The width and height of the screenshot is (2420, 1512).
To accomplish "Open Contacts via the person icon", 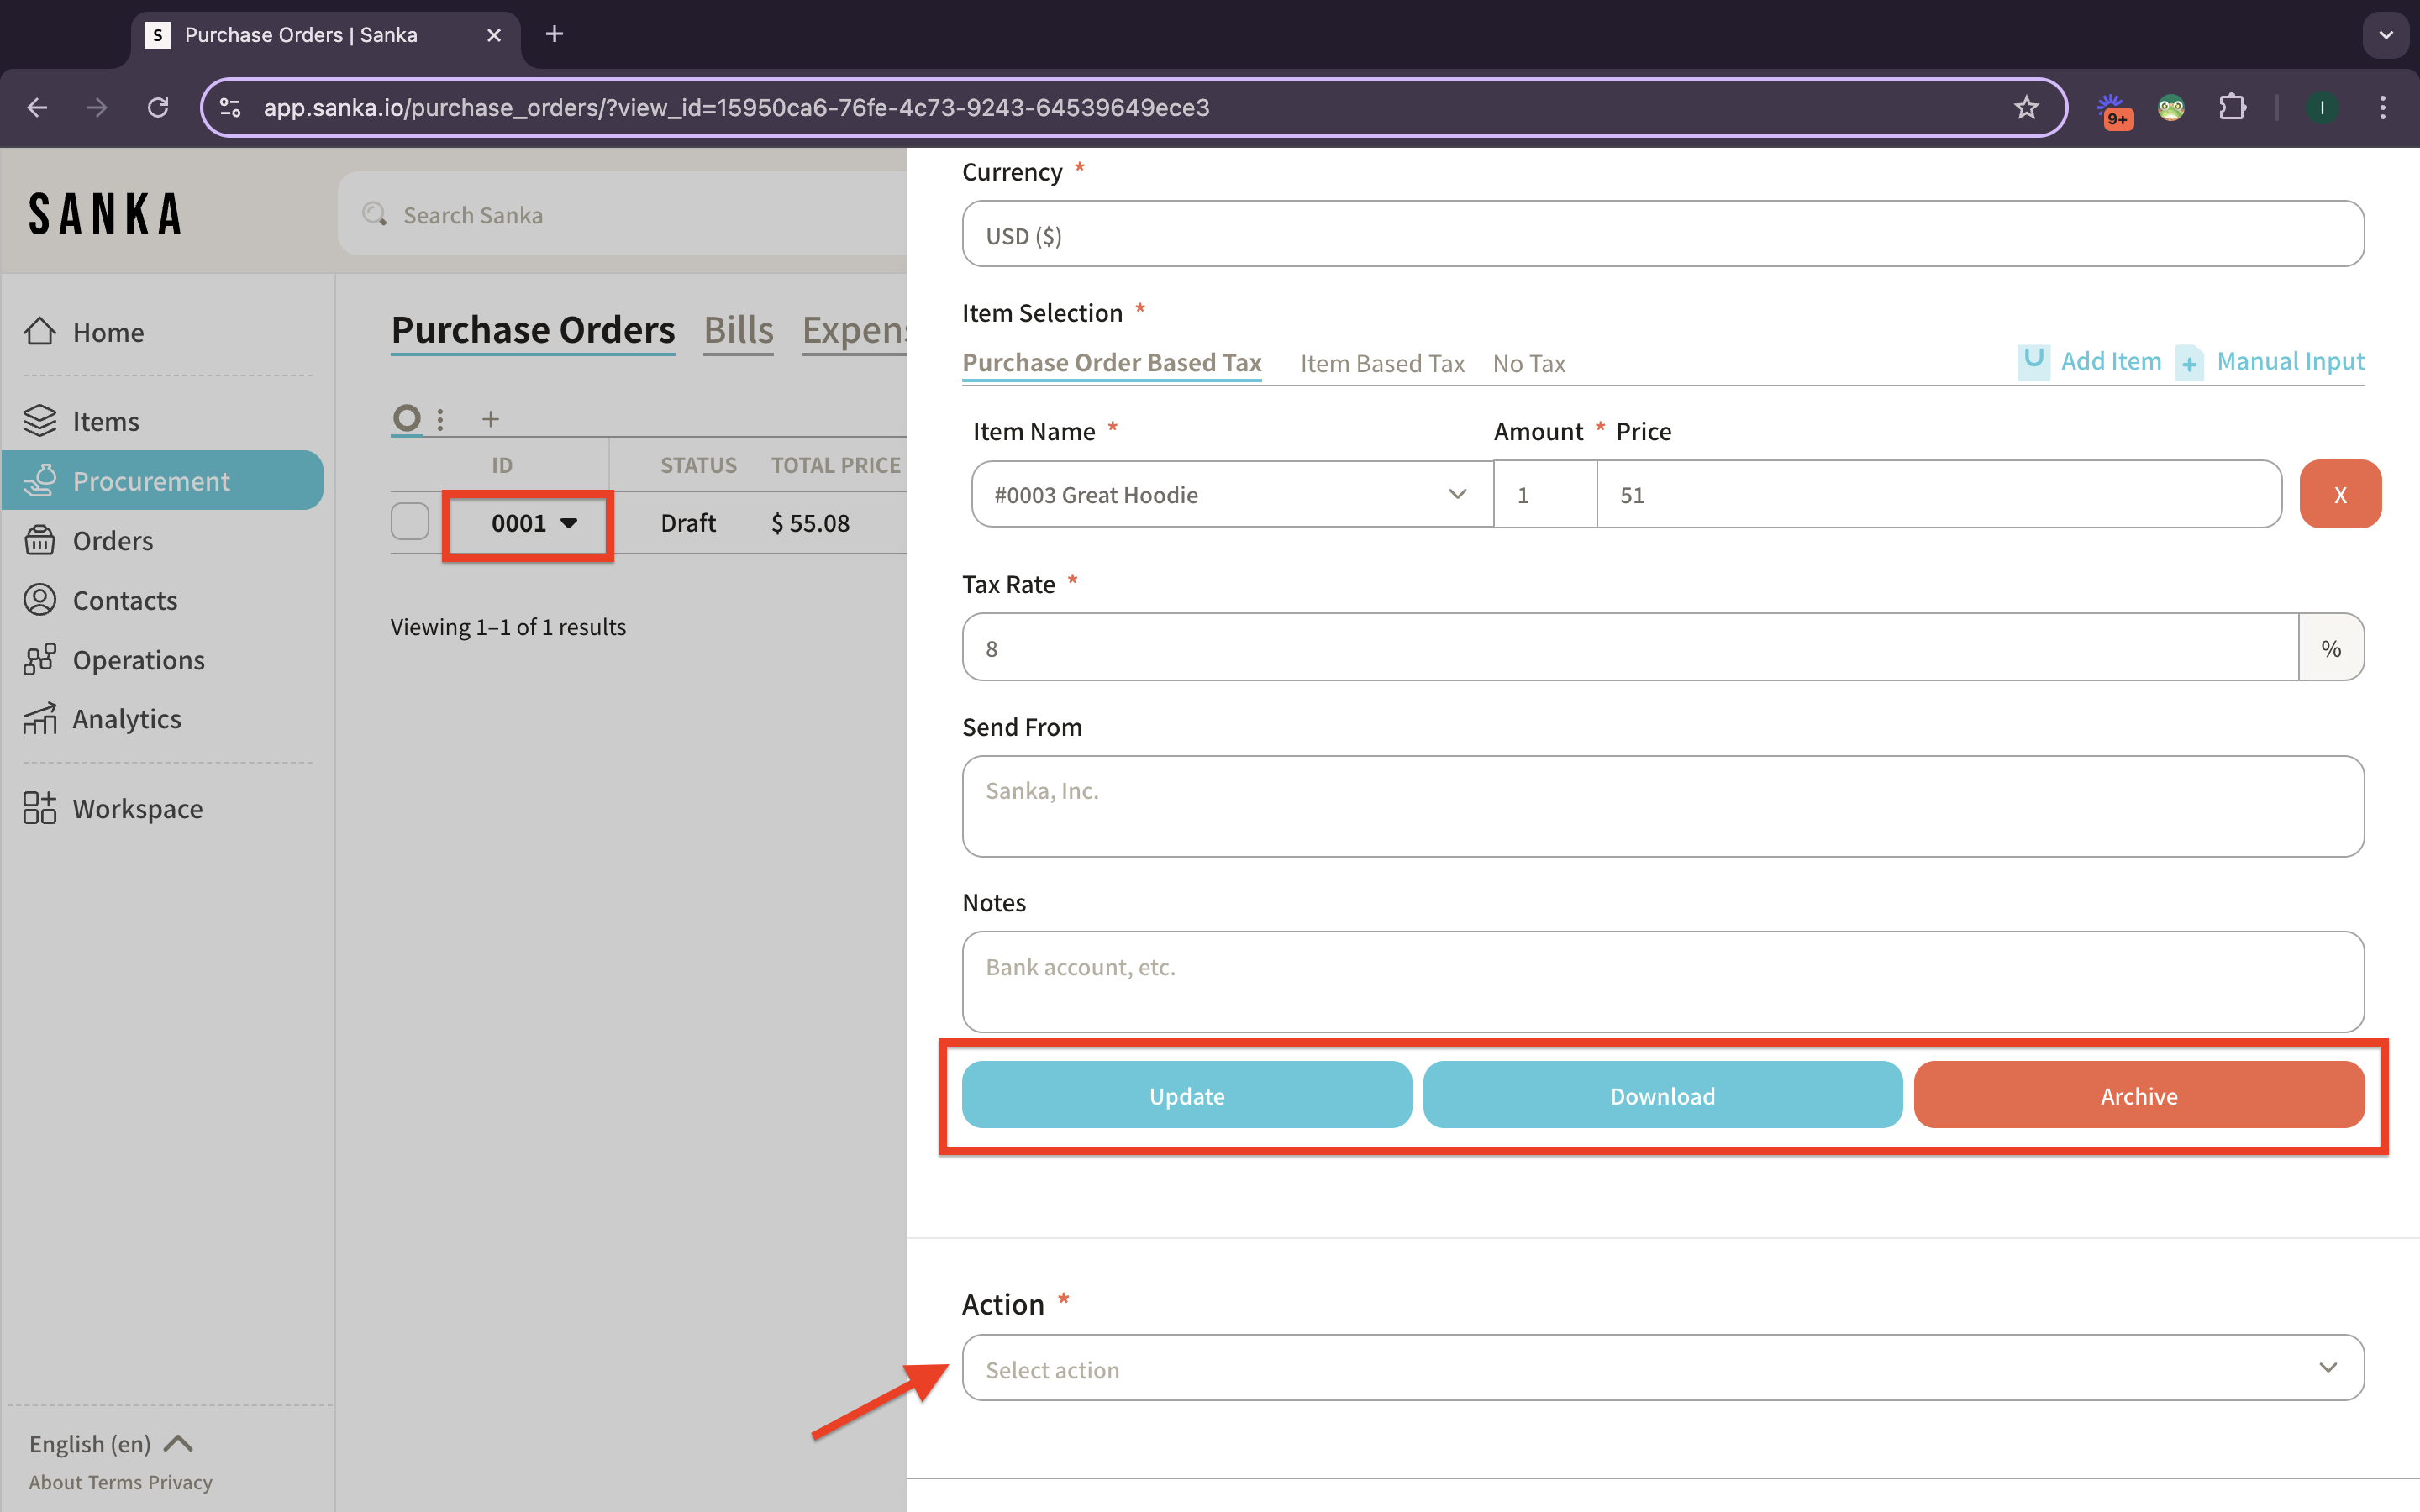I will (x=40, y=600).
